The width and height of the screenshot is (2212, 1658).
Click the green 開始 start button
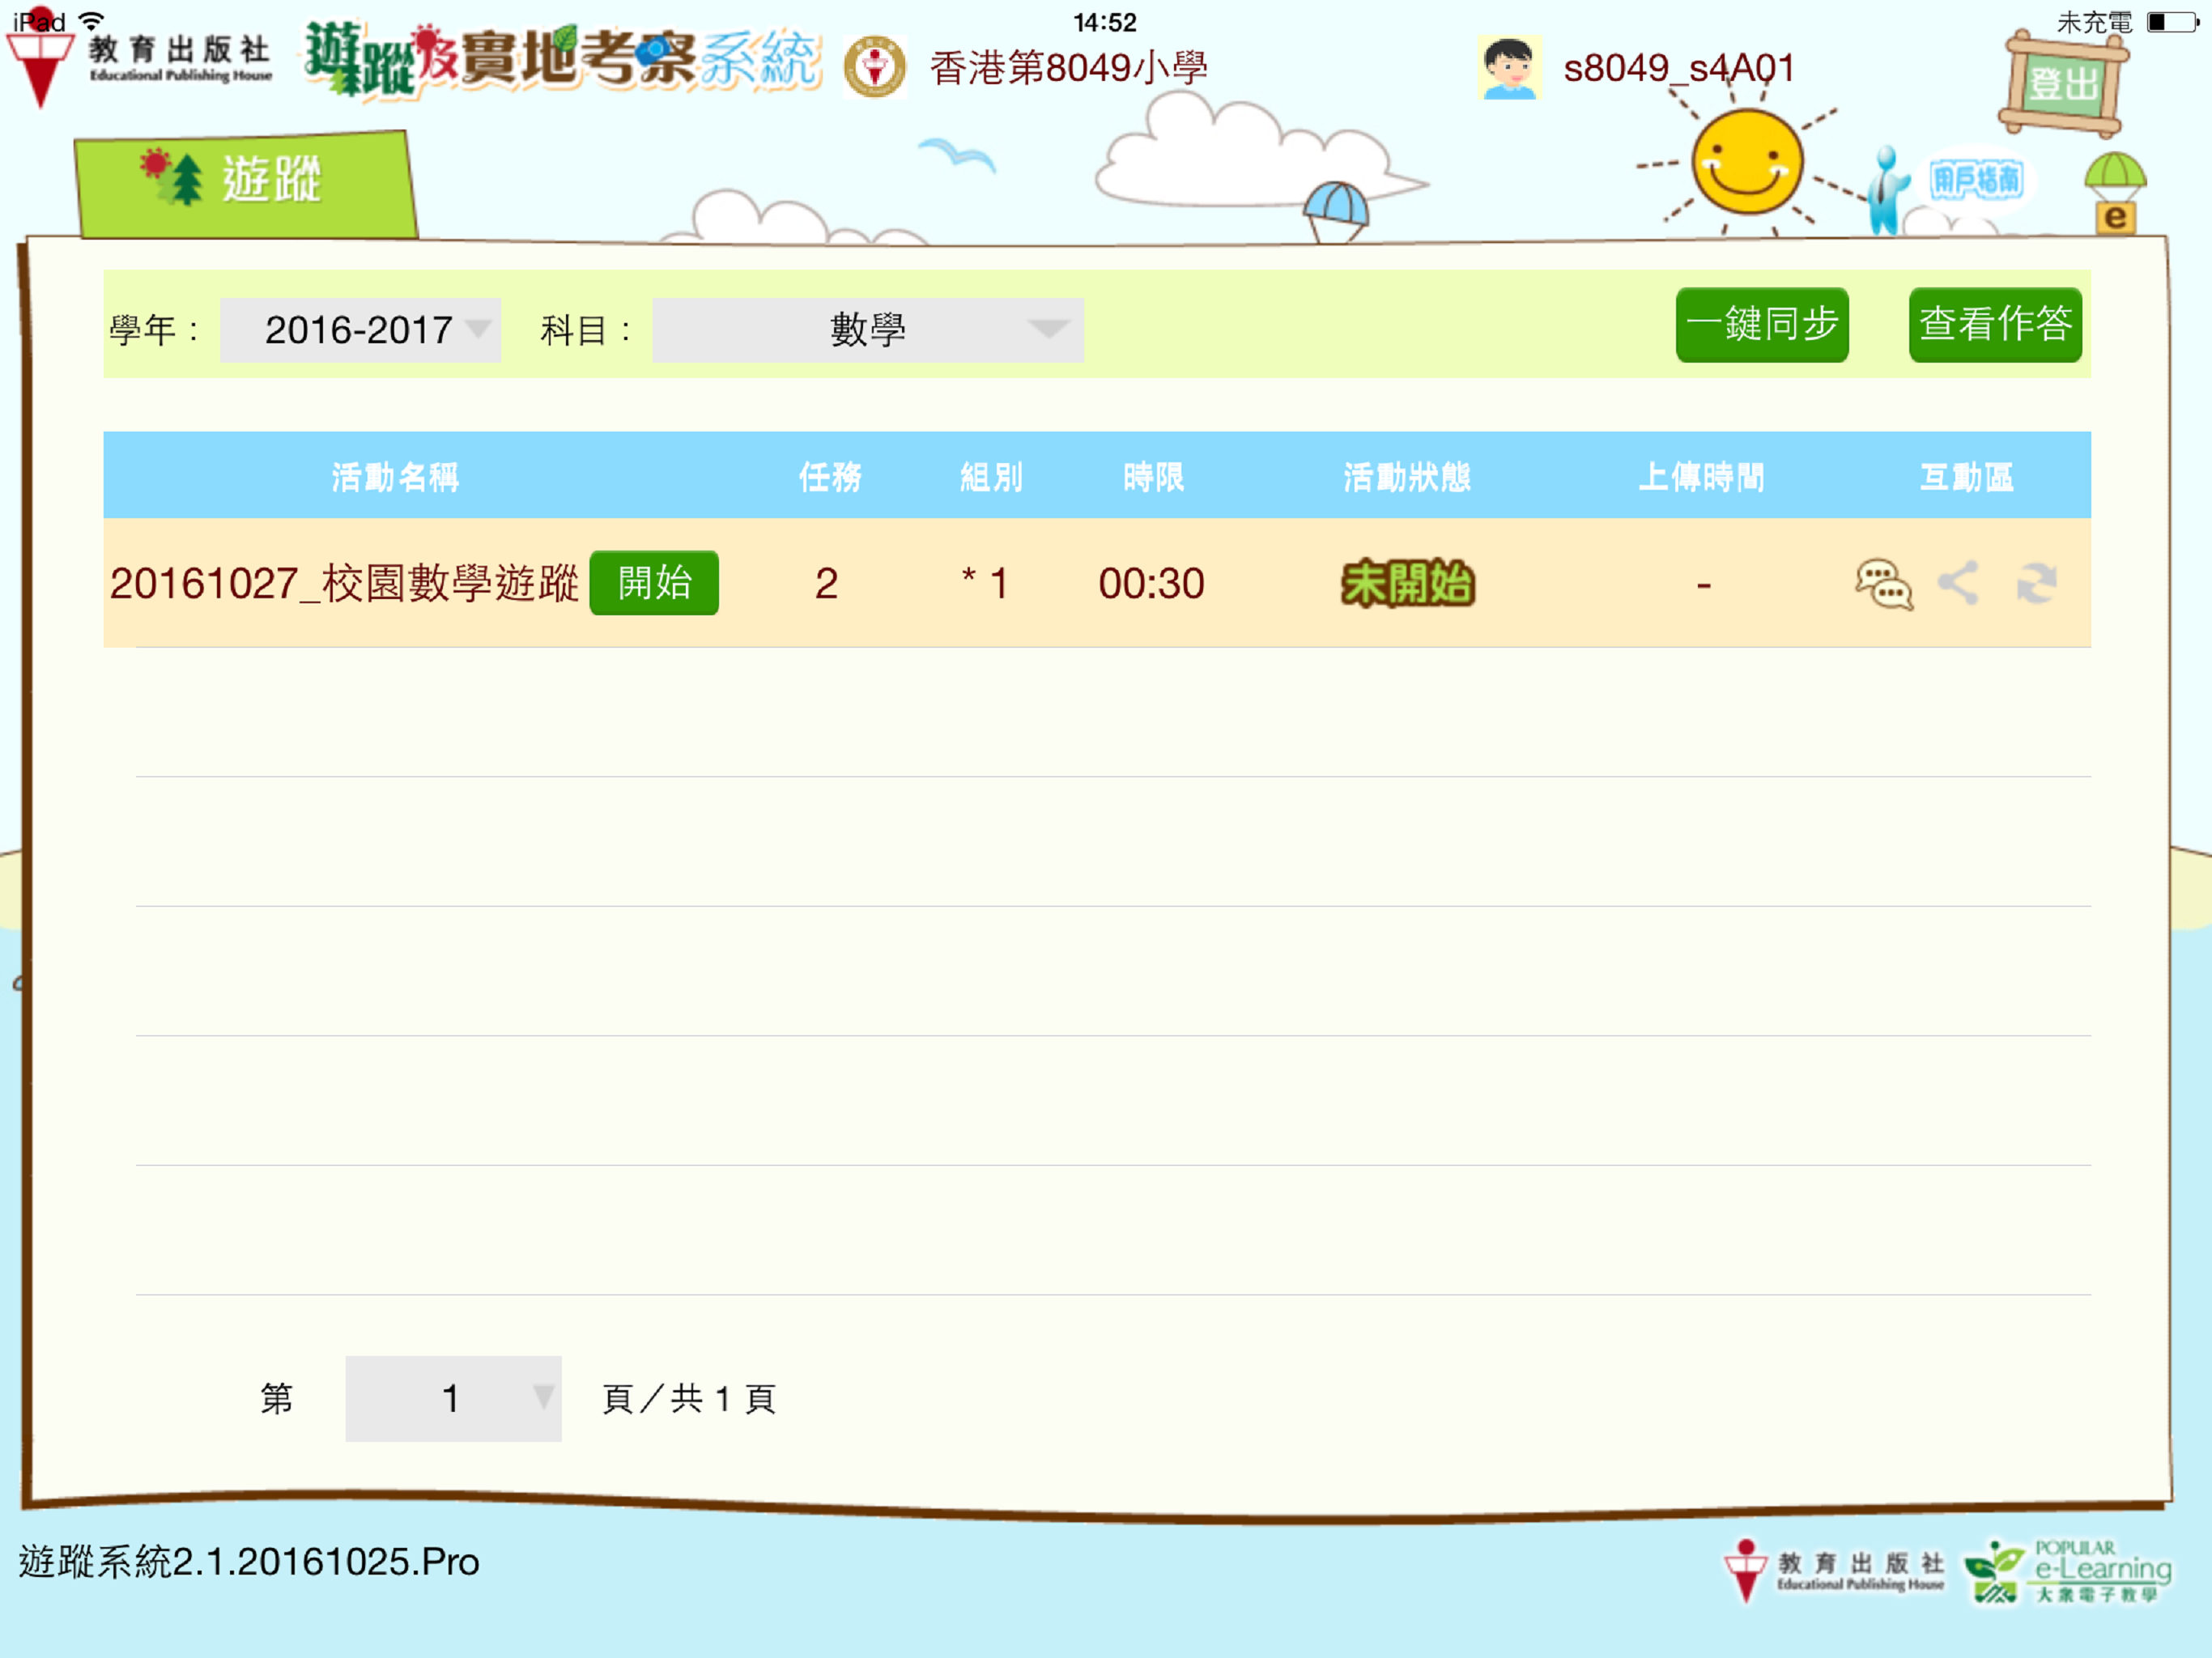click(x=654, y=583)
